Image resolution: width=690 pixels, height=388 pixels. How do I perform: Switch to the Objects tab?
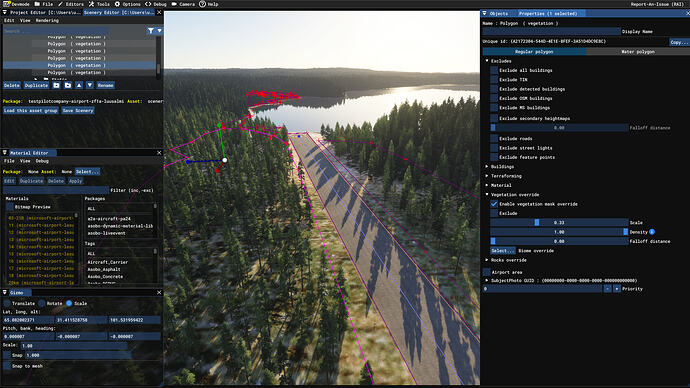(499, 14)
